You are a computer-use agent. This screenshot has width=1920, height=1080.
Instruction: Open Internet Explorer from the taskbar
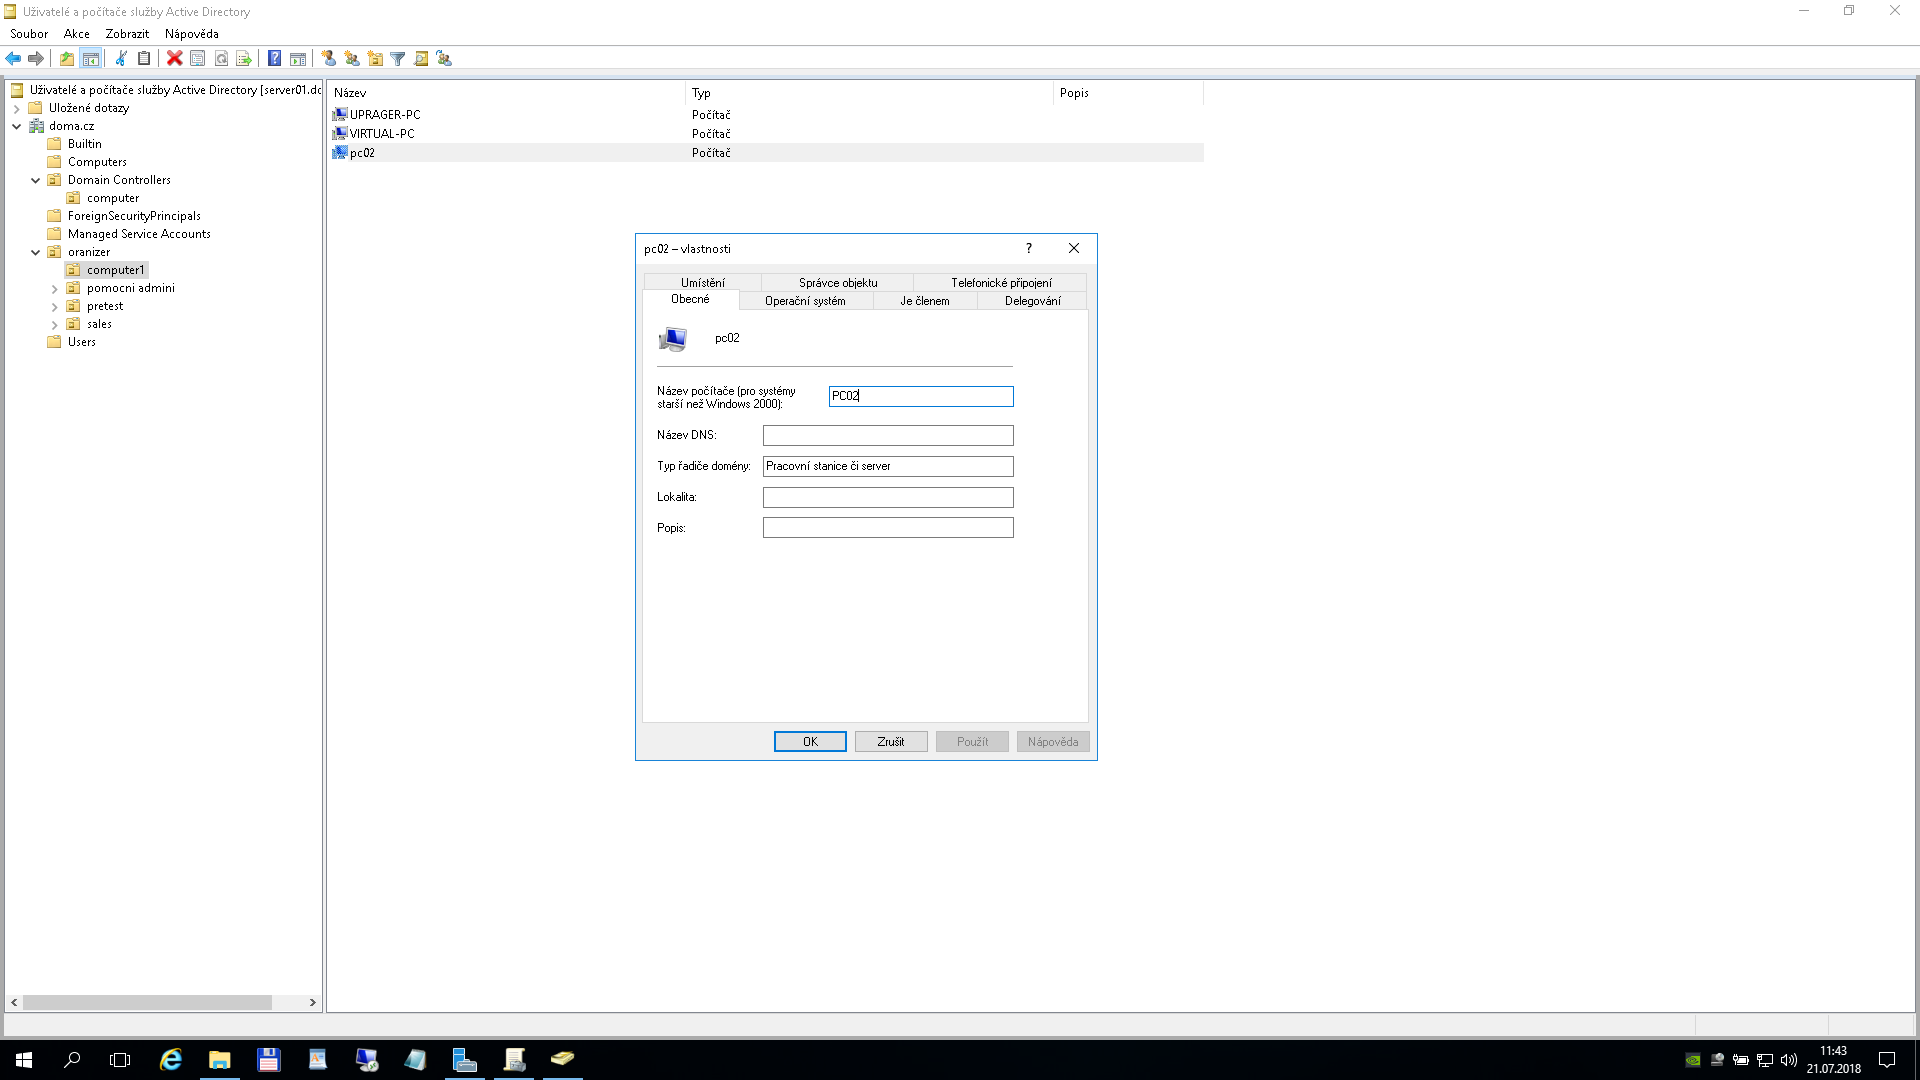(x=171, y=1060)
